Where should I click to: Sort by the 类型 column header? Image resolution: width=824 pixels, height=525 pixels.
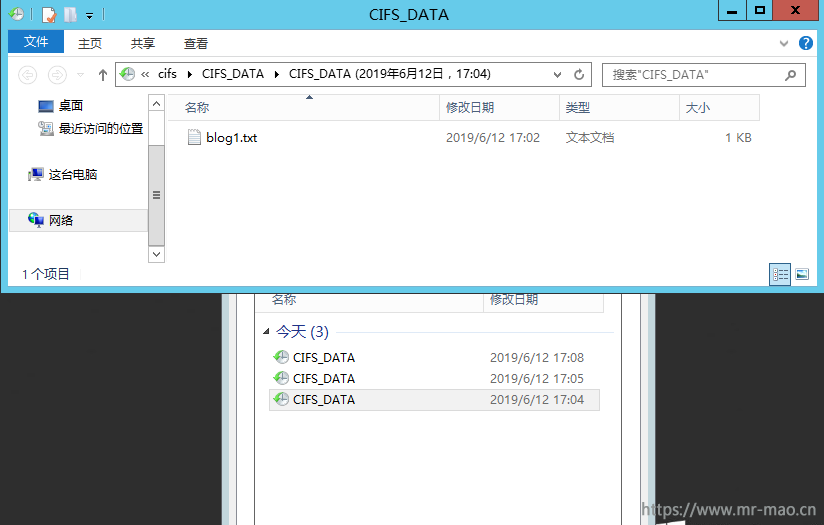point(619,108)
